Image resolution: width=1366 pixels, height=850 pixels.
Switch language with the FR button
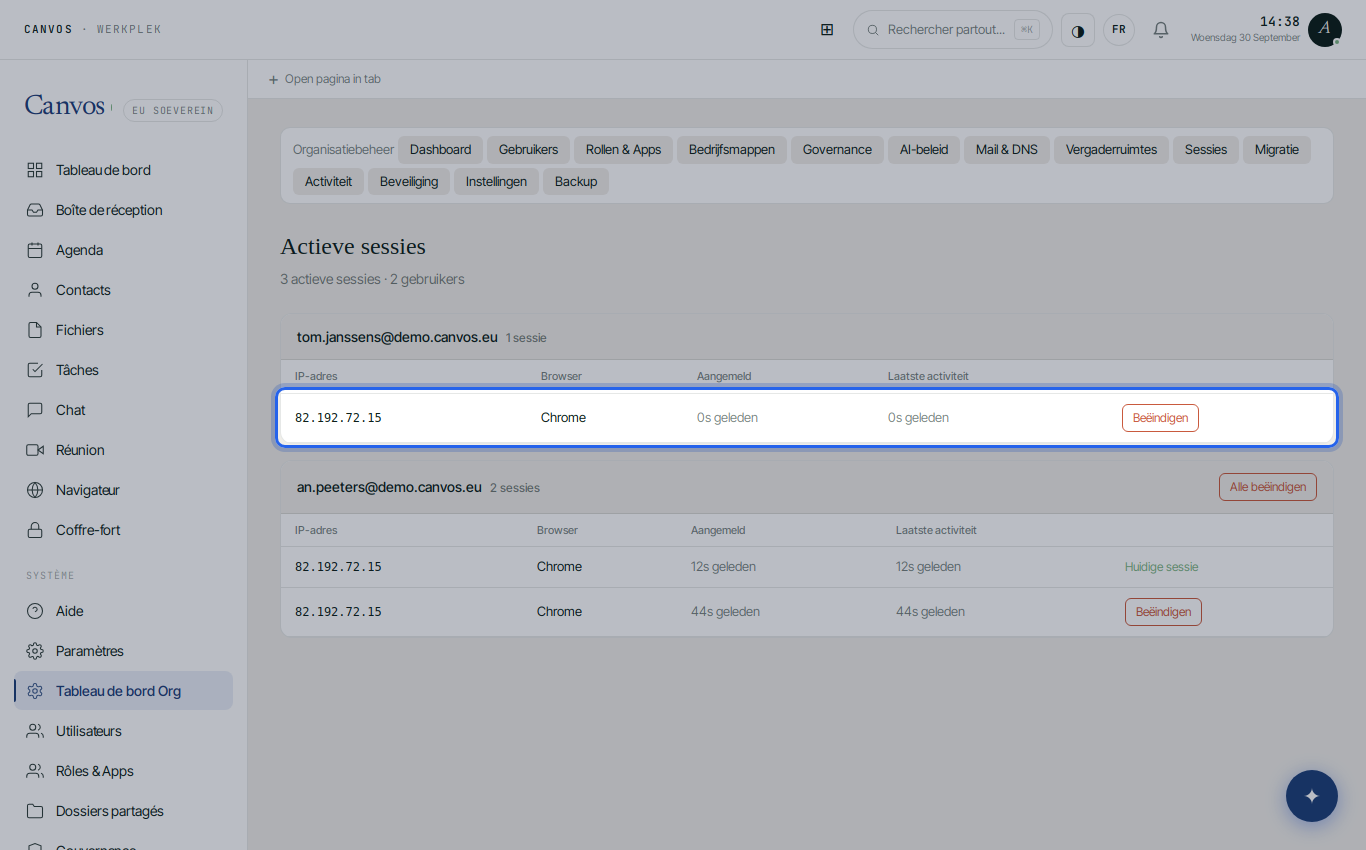1119,30
